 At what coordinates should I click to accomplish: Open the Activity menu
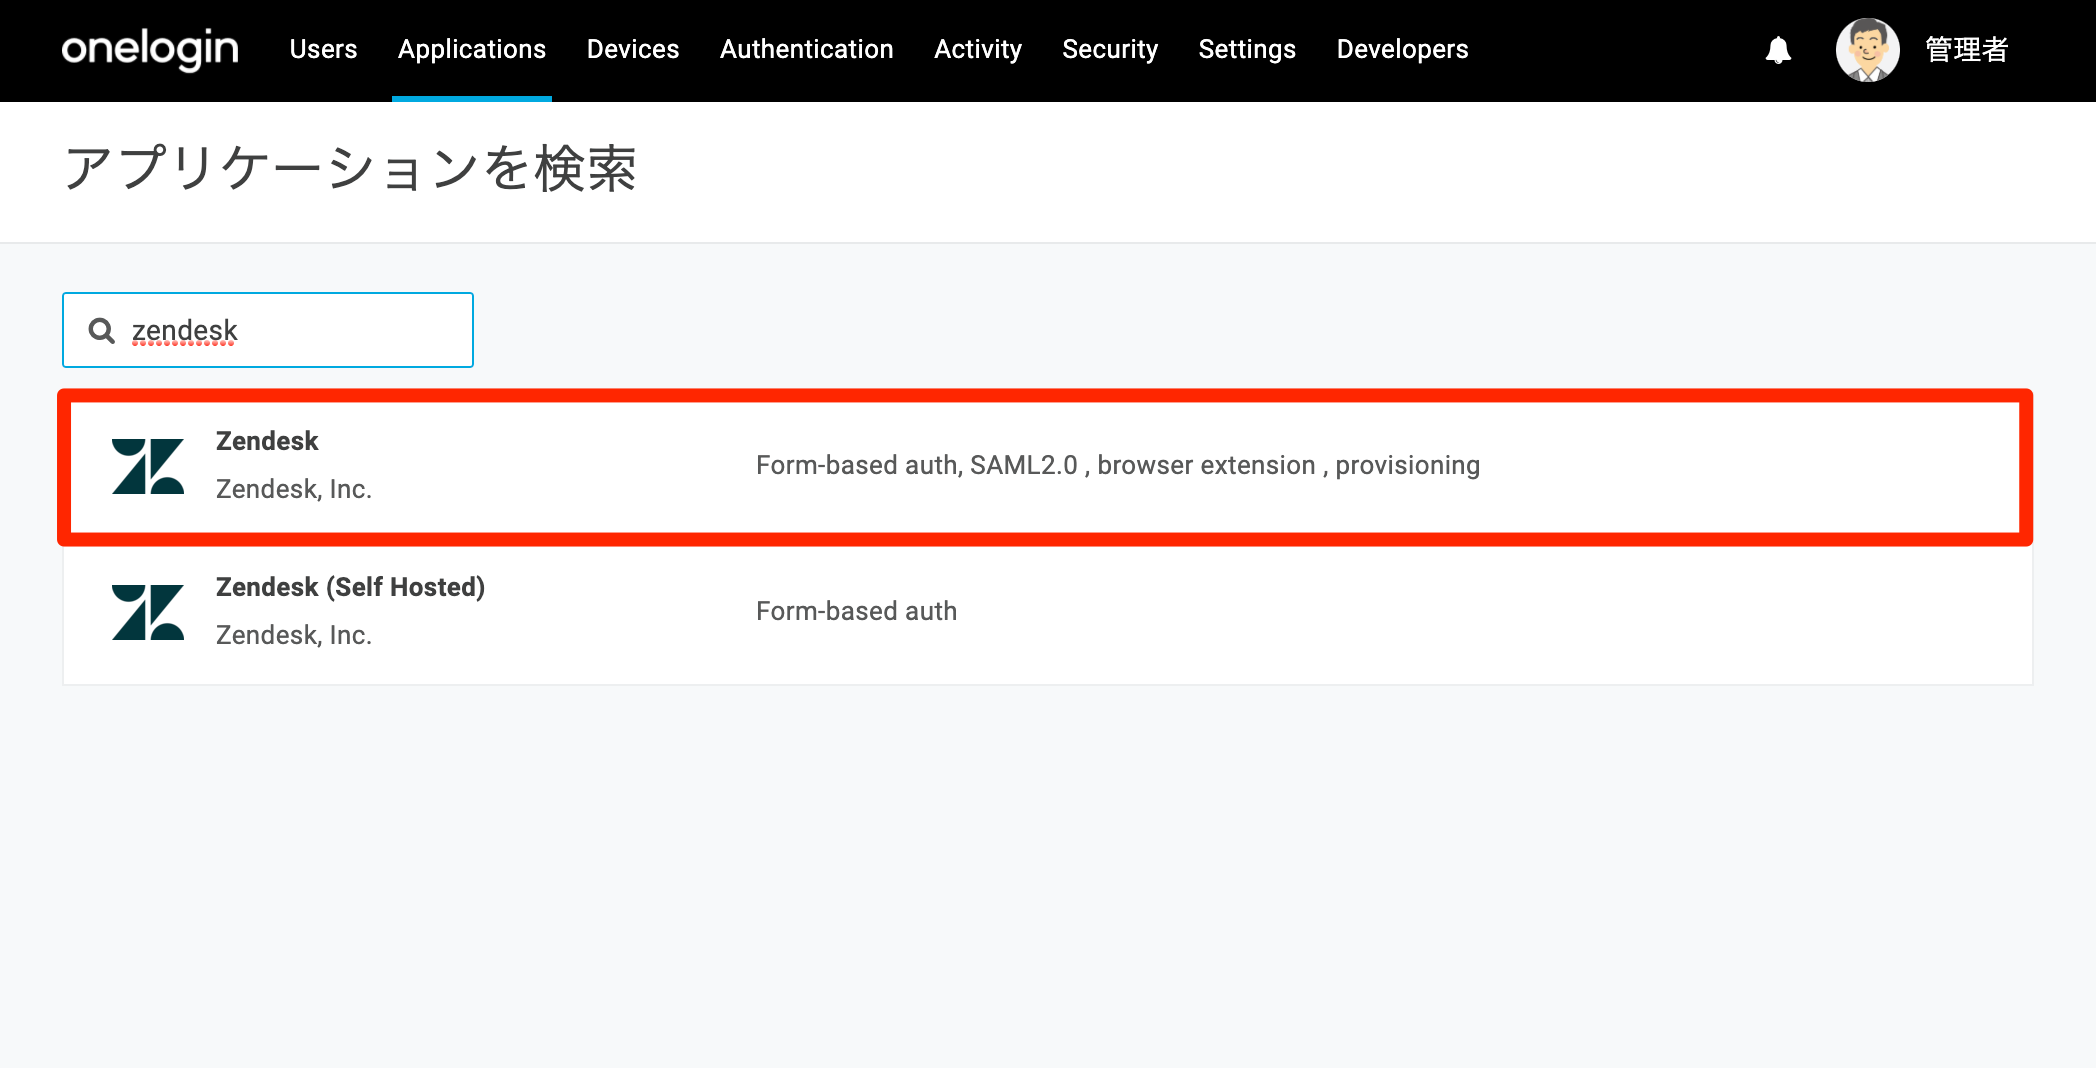click(978, 49)
